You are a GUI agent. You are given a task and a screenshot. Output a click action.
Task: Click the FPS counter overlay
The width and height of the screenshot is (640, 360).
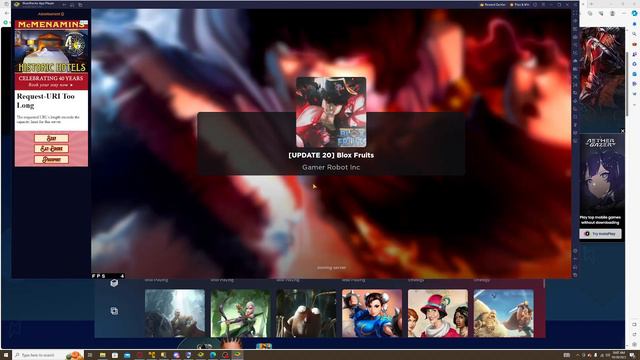pyautogui.click(x=108, y=276)
